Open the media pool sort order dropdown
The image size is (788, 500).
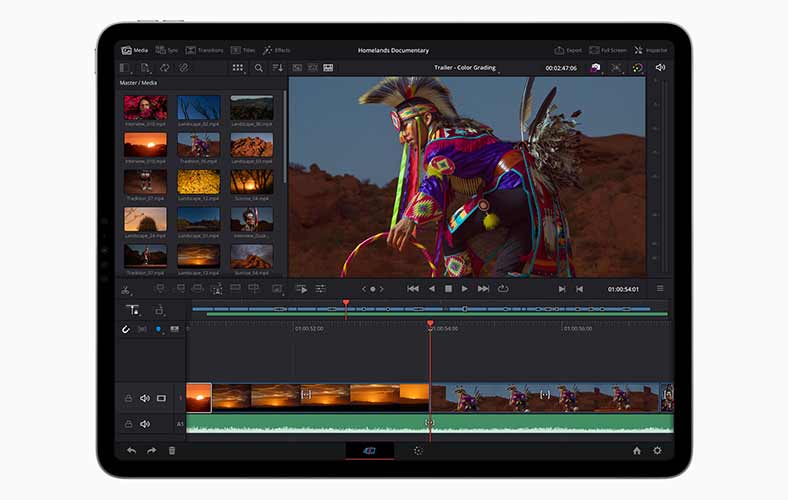tap(278, 68)
